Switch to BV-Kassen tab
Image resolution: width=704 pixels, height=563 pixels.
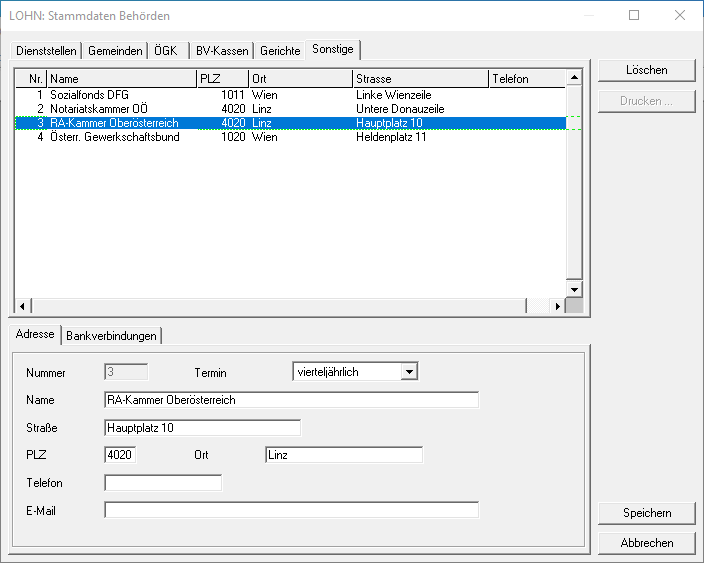click(221, 51)
